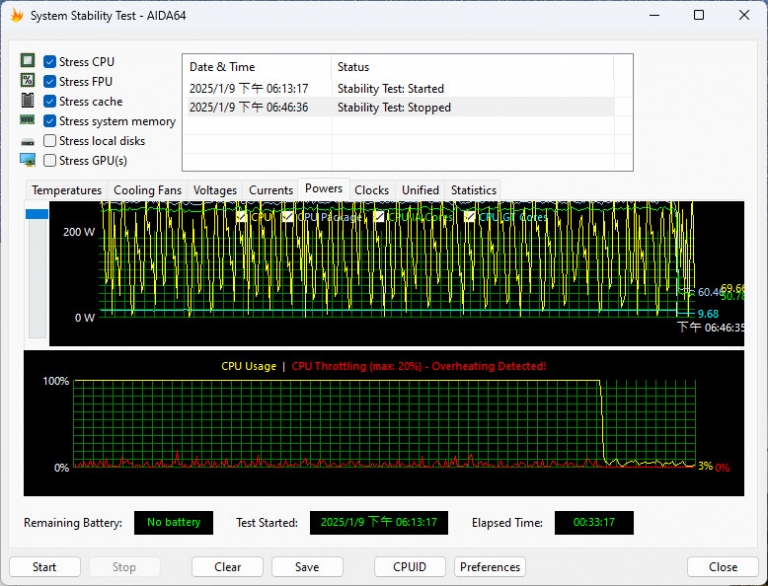Open the Voltages tab
The height and width of the screenshot is (586, 768).
215,190
